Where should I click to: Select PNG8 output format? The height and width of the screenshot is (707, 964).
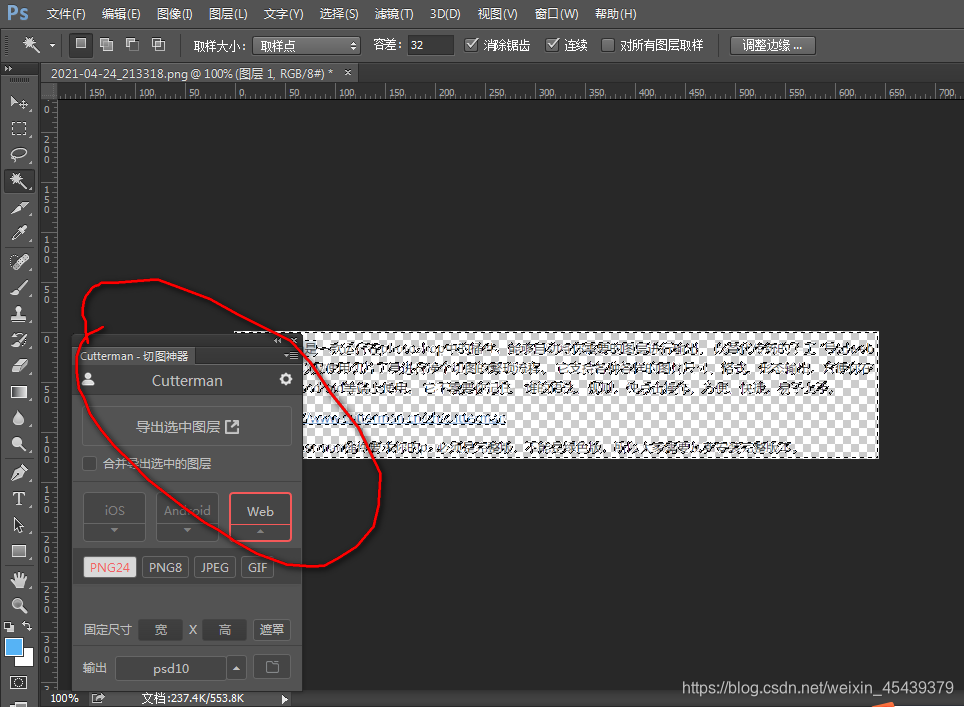click(165, 567)
